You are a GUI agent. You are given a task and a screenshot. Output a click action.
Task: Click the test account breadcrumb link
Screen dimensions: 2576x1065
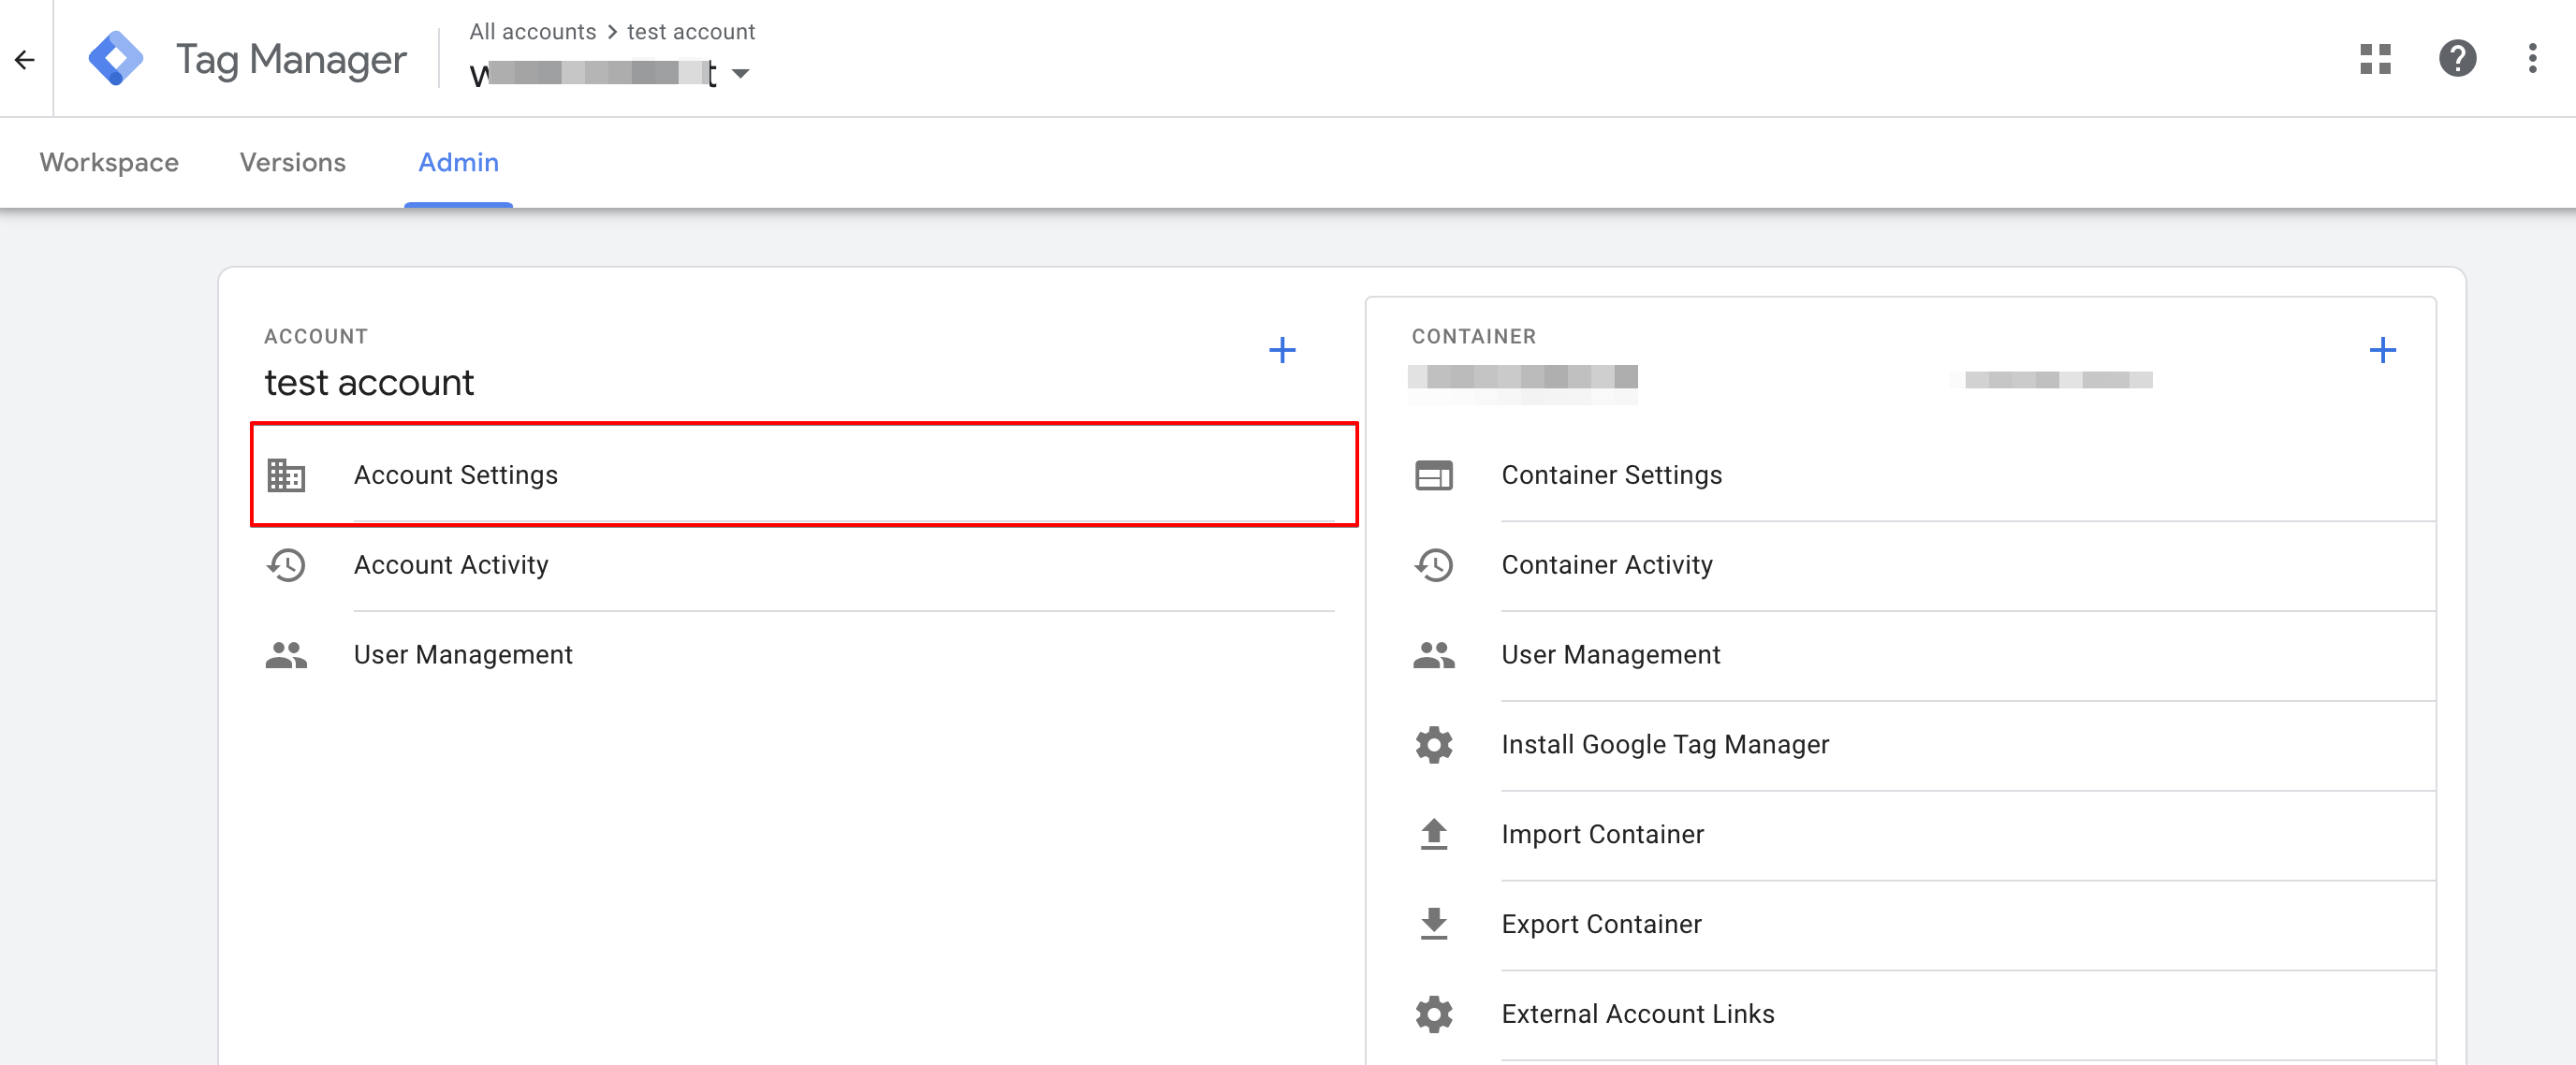[x=690, y=32]
